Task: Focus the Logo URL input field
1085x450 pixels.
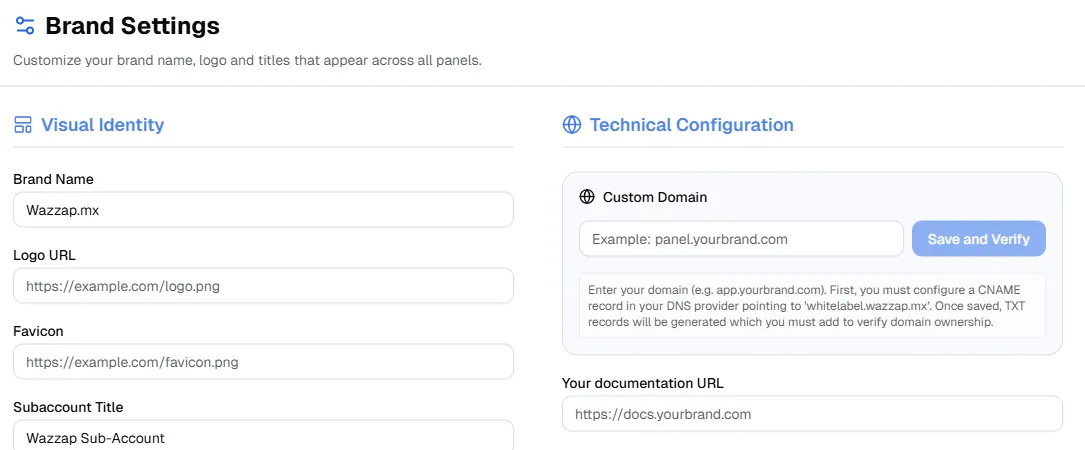Action: click(263, 286)
